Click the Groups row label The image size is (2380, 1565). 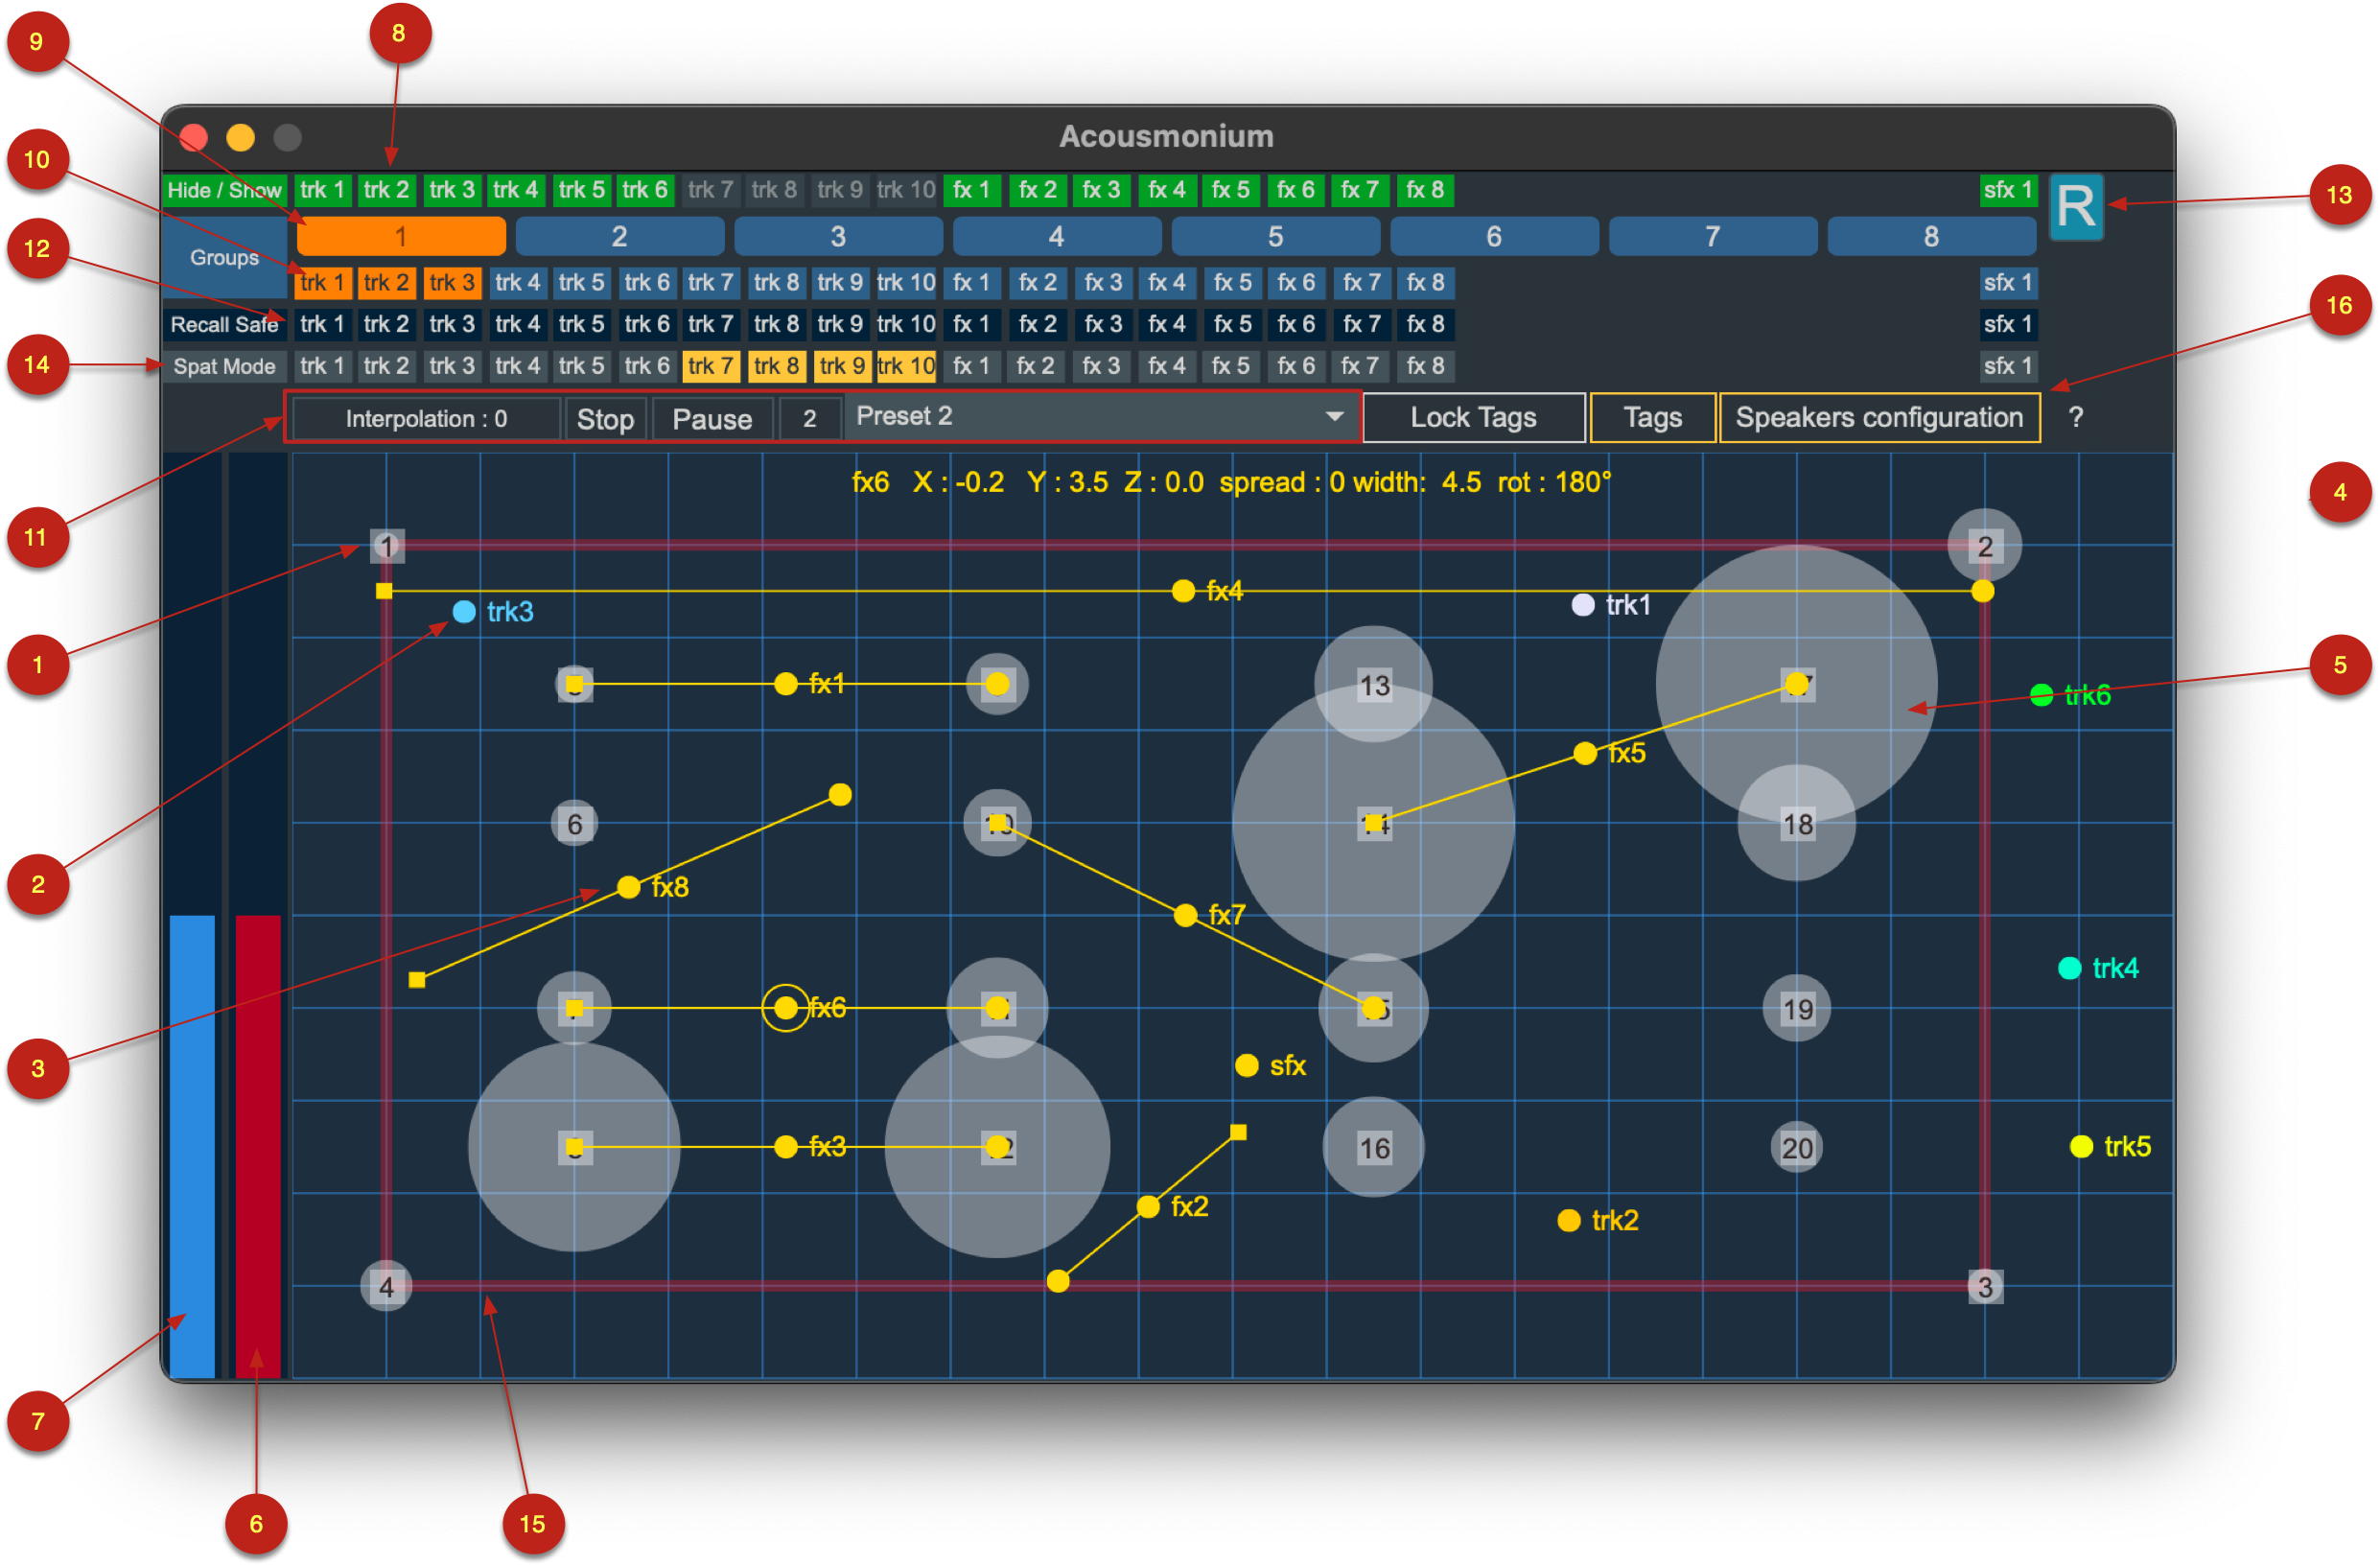224,257
